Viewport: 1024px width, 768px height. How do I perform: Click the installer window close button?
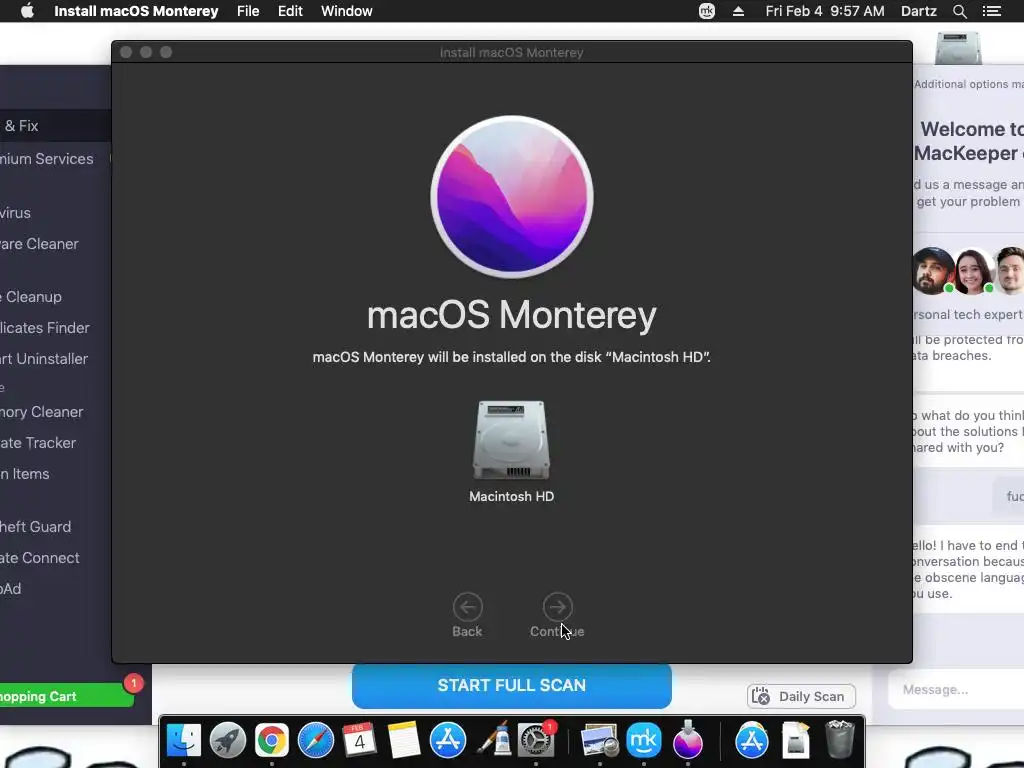[127, 52]
